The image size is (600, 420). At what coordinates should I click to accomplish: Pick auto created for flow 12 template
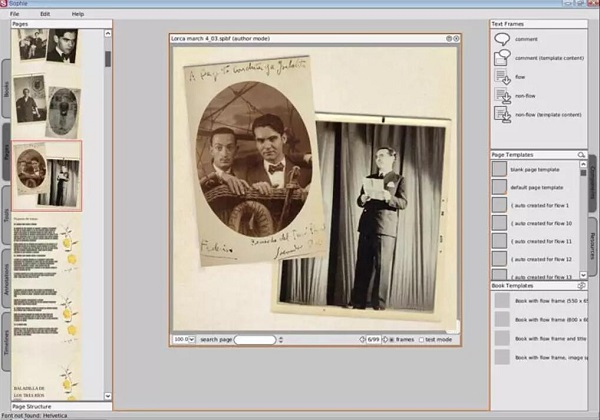point(536,259)
